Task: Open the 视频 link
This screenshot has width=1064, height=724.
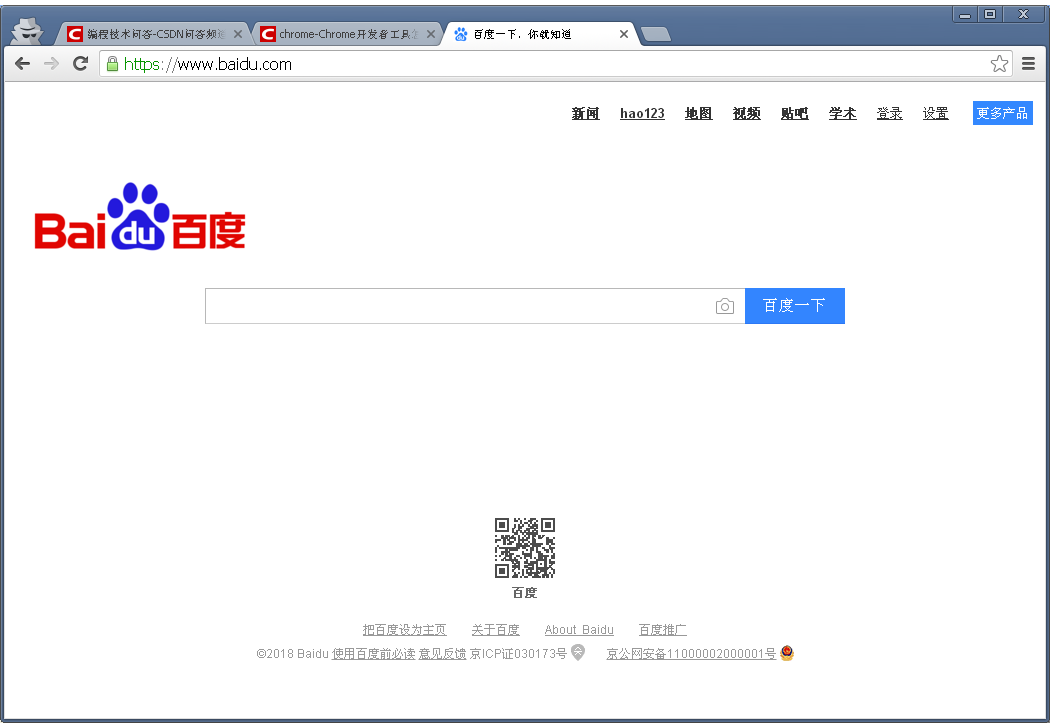Action: point(746,113)
